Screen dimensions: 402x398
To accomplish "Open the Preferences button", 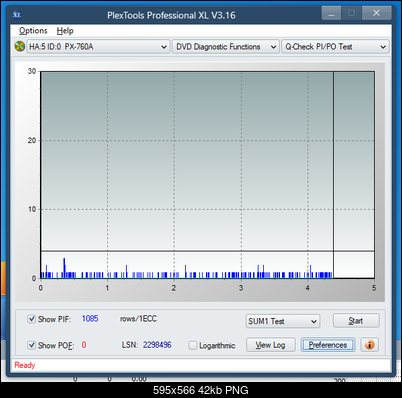I will (328, 345).
